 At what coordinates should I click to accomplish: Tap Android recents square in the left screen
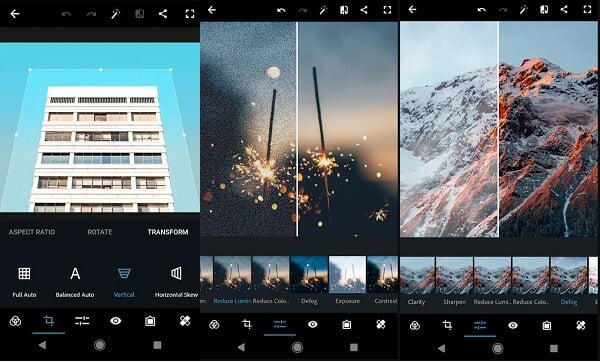(157, 345)
